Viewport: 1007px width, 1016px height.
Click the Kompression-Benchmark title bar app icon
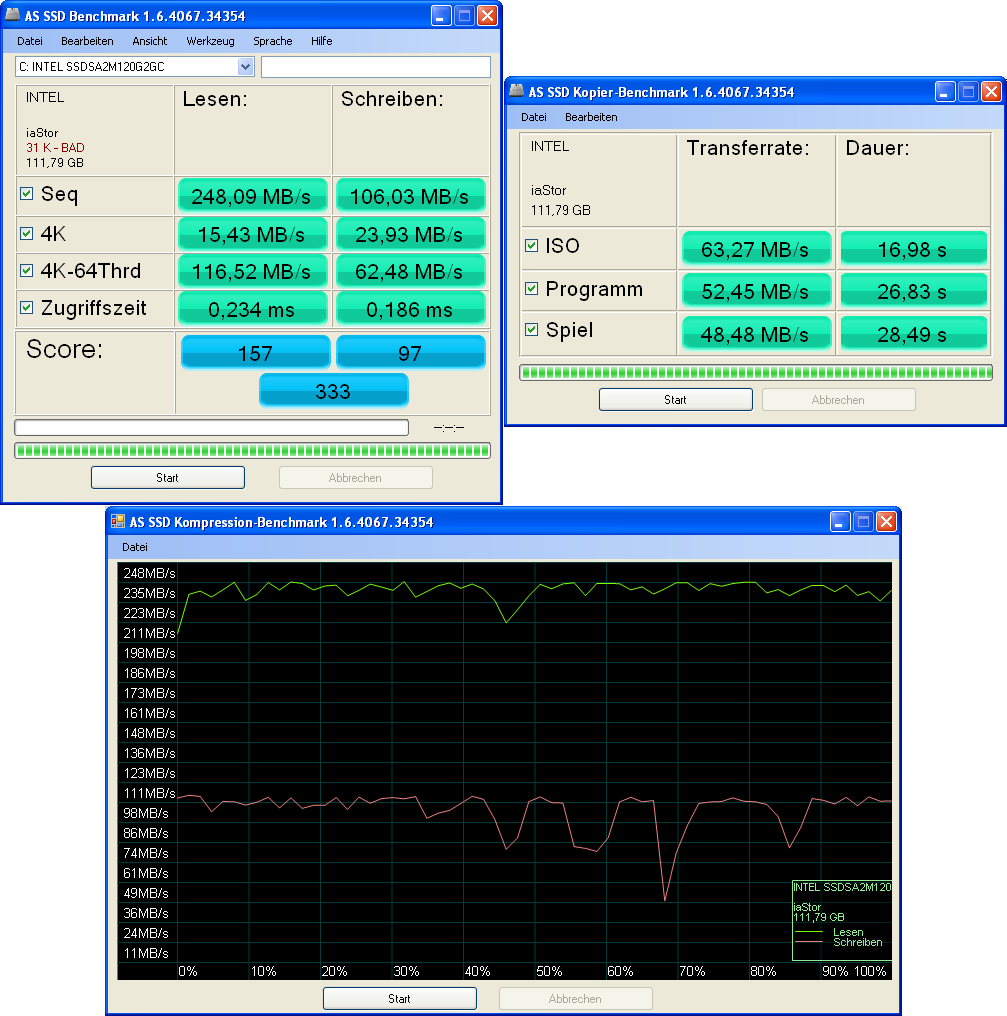[119, 522]
